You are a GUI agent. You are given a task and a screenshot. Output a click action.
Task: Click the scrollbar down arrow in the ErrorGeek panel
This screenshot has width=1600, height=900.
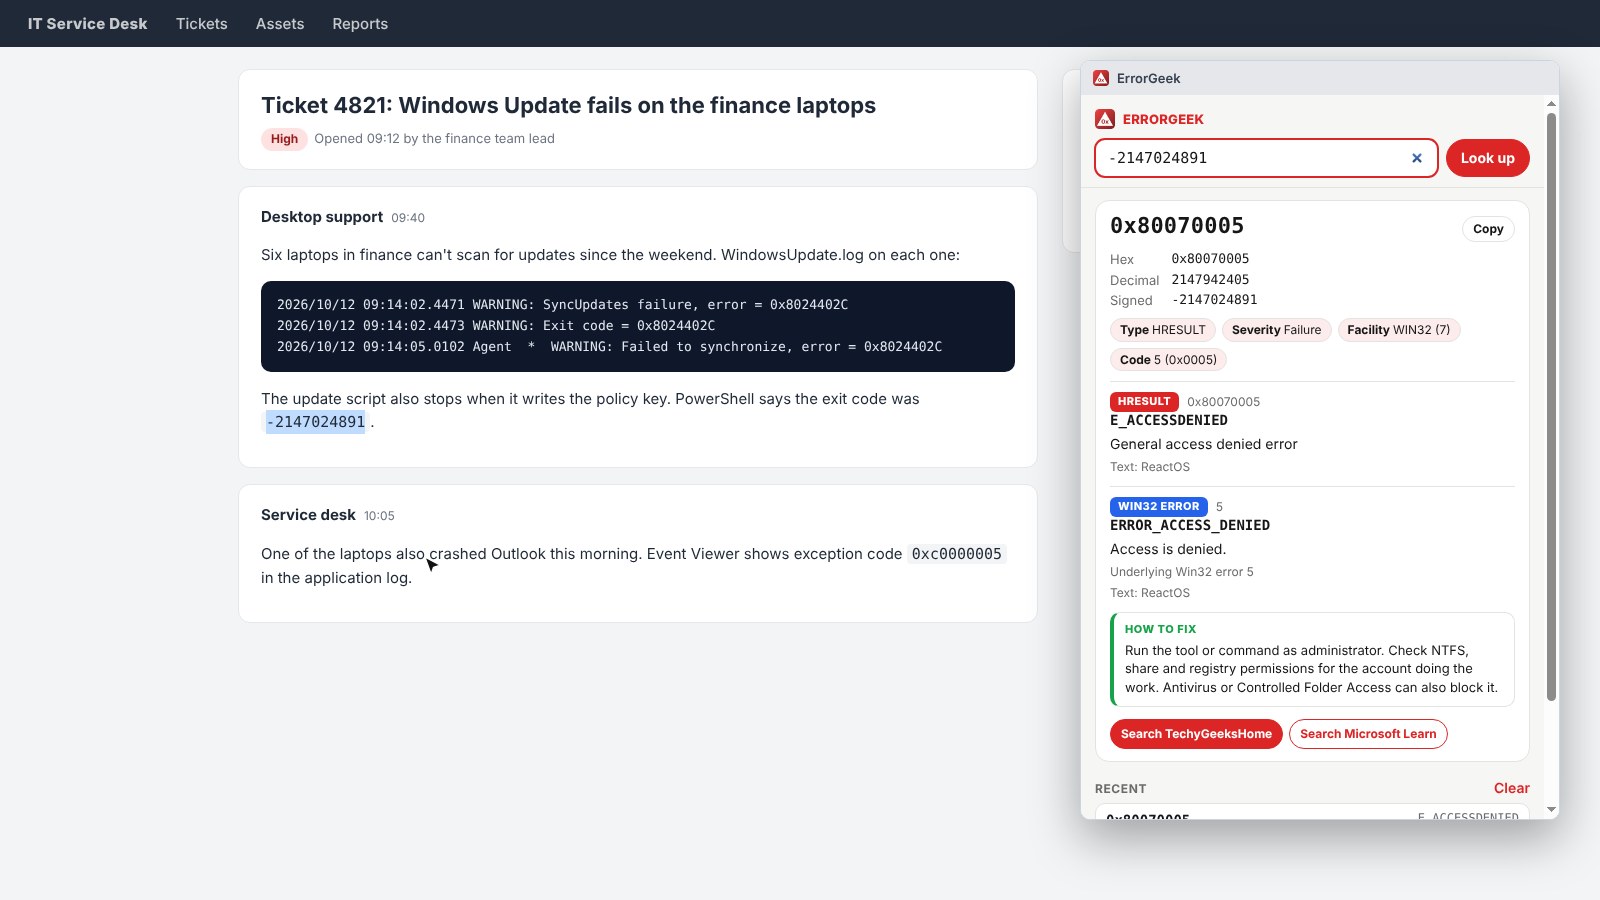1551,810
